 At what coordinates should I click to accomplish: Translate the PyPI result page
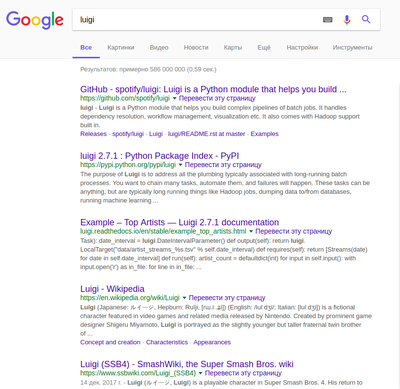click(223, 165)
